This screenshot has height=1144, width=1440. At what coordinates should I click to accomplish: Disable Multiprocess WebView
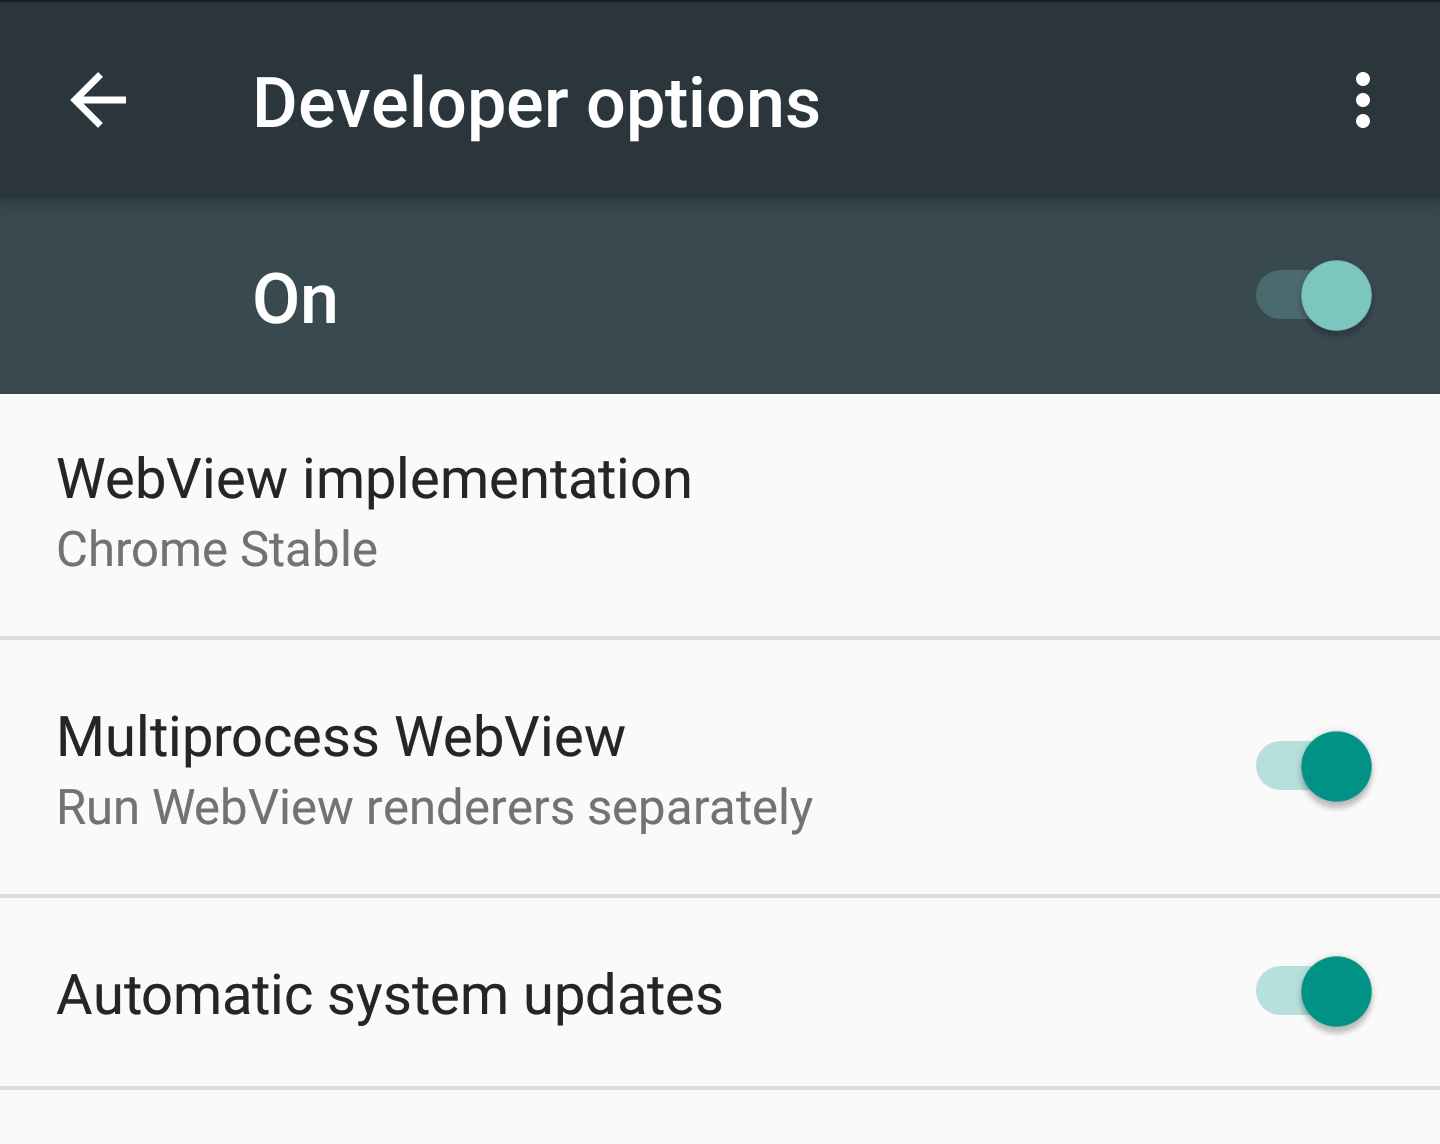tap(1313, 767)
